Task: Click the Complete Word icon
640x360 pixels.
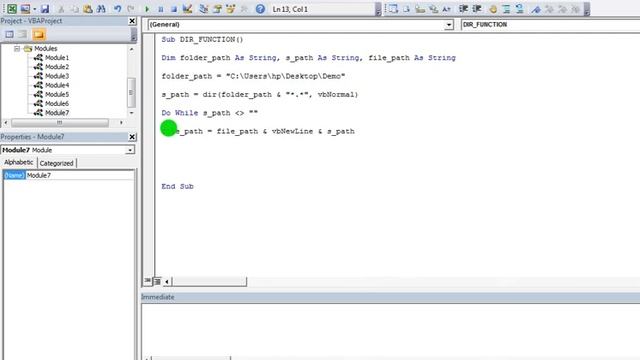Action: pos(447,9)
